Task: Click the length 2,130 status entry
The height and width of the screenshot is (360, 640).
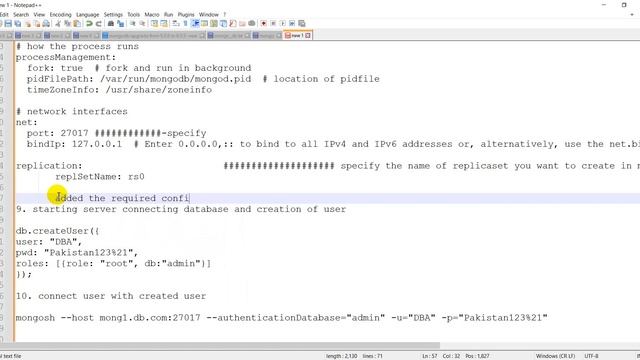Action: click(x=342, y=356)
